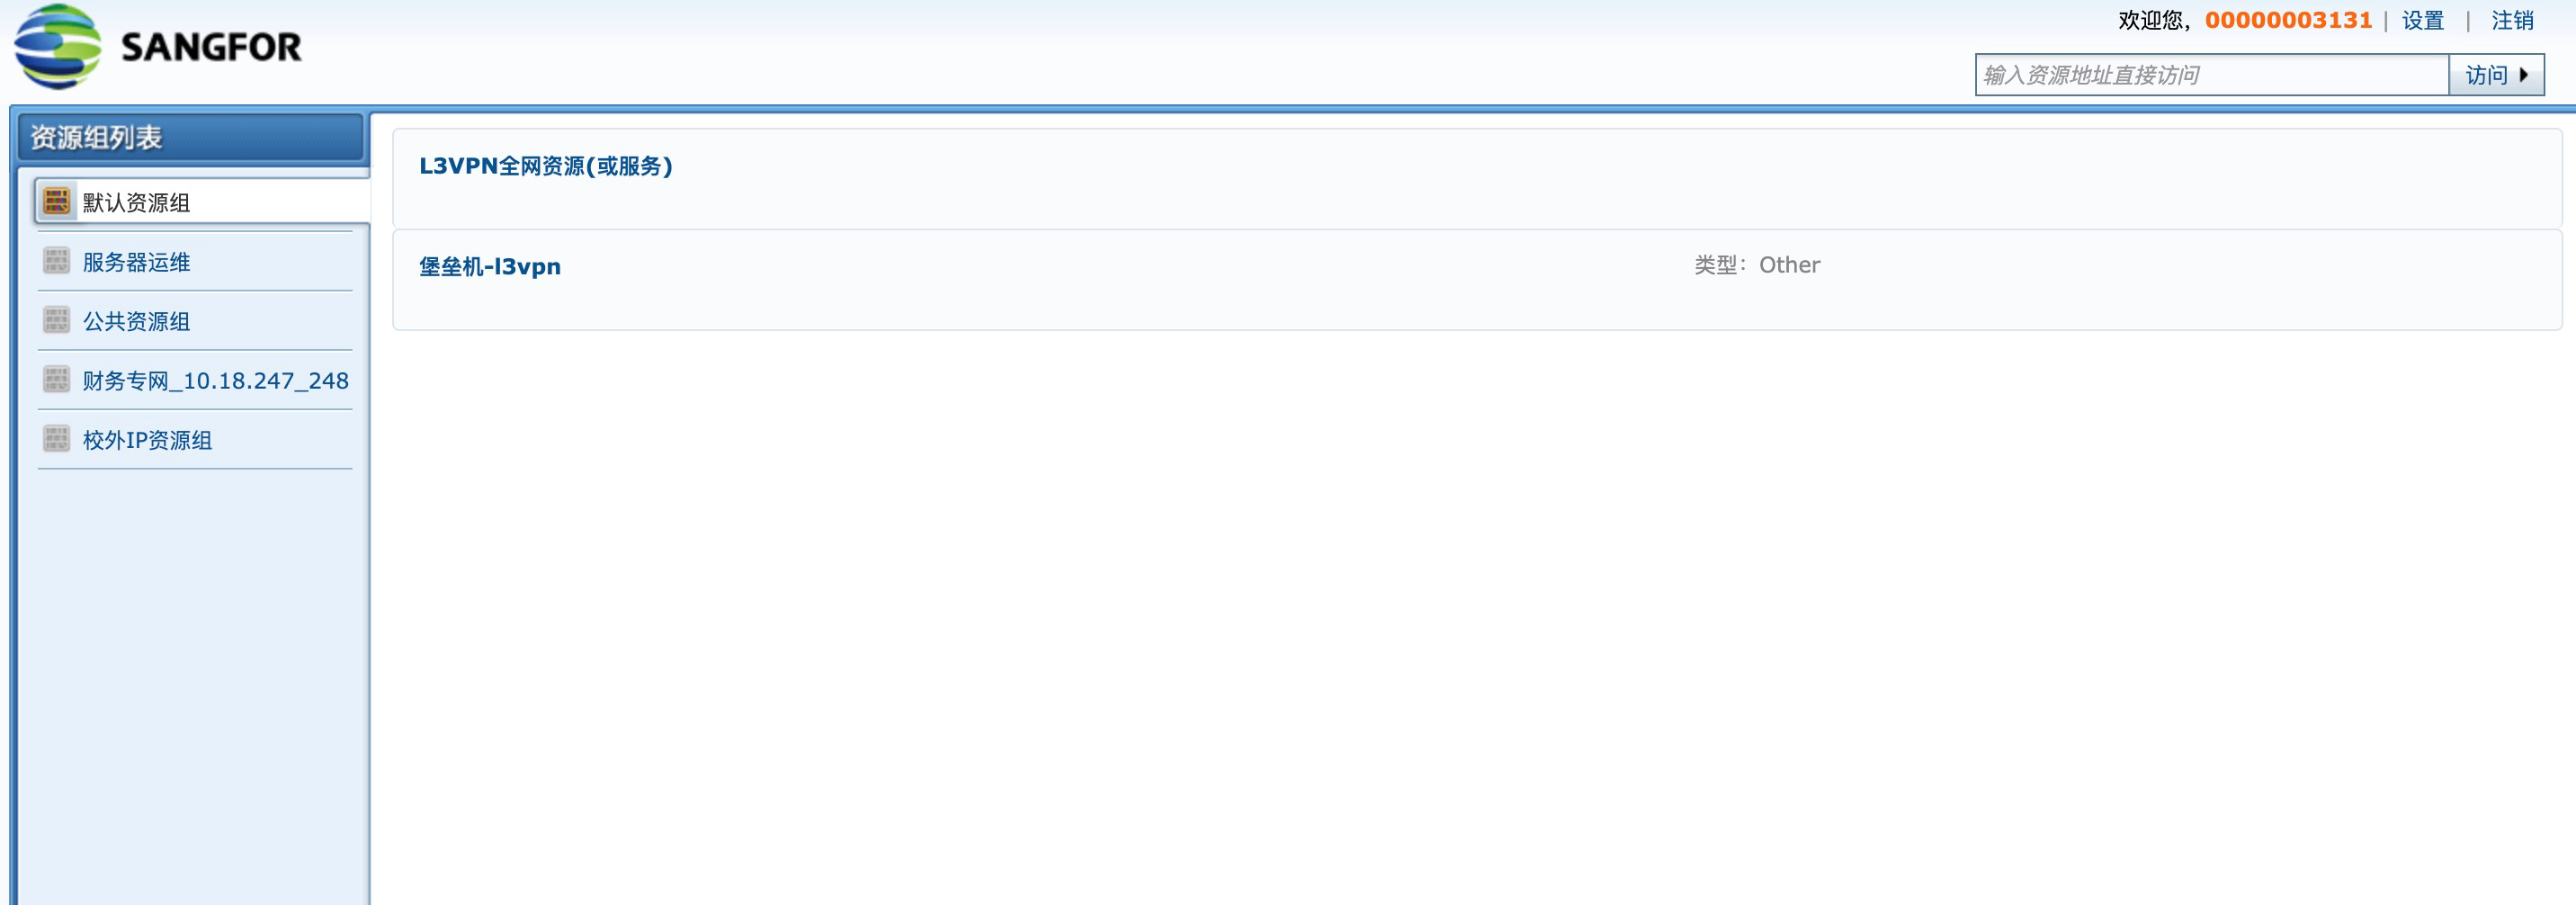The image size is (2576, 905).
Task: Click 注销 to log out
Action: tap(2512, 21)
